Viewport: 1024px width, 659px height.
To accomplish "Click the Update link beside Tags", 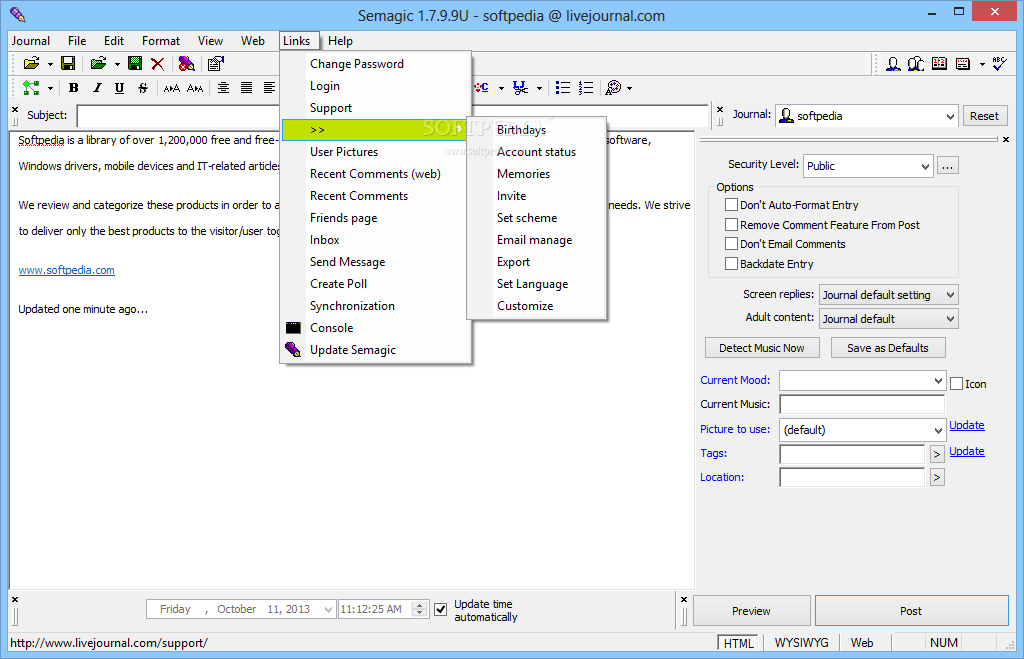I will click(967, 451).
